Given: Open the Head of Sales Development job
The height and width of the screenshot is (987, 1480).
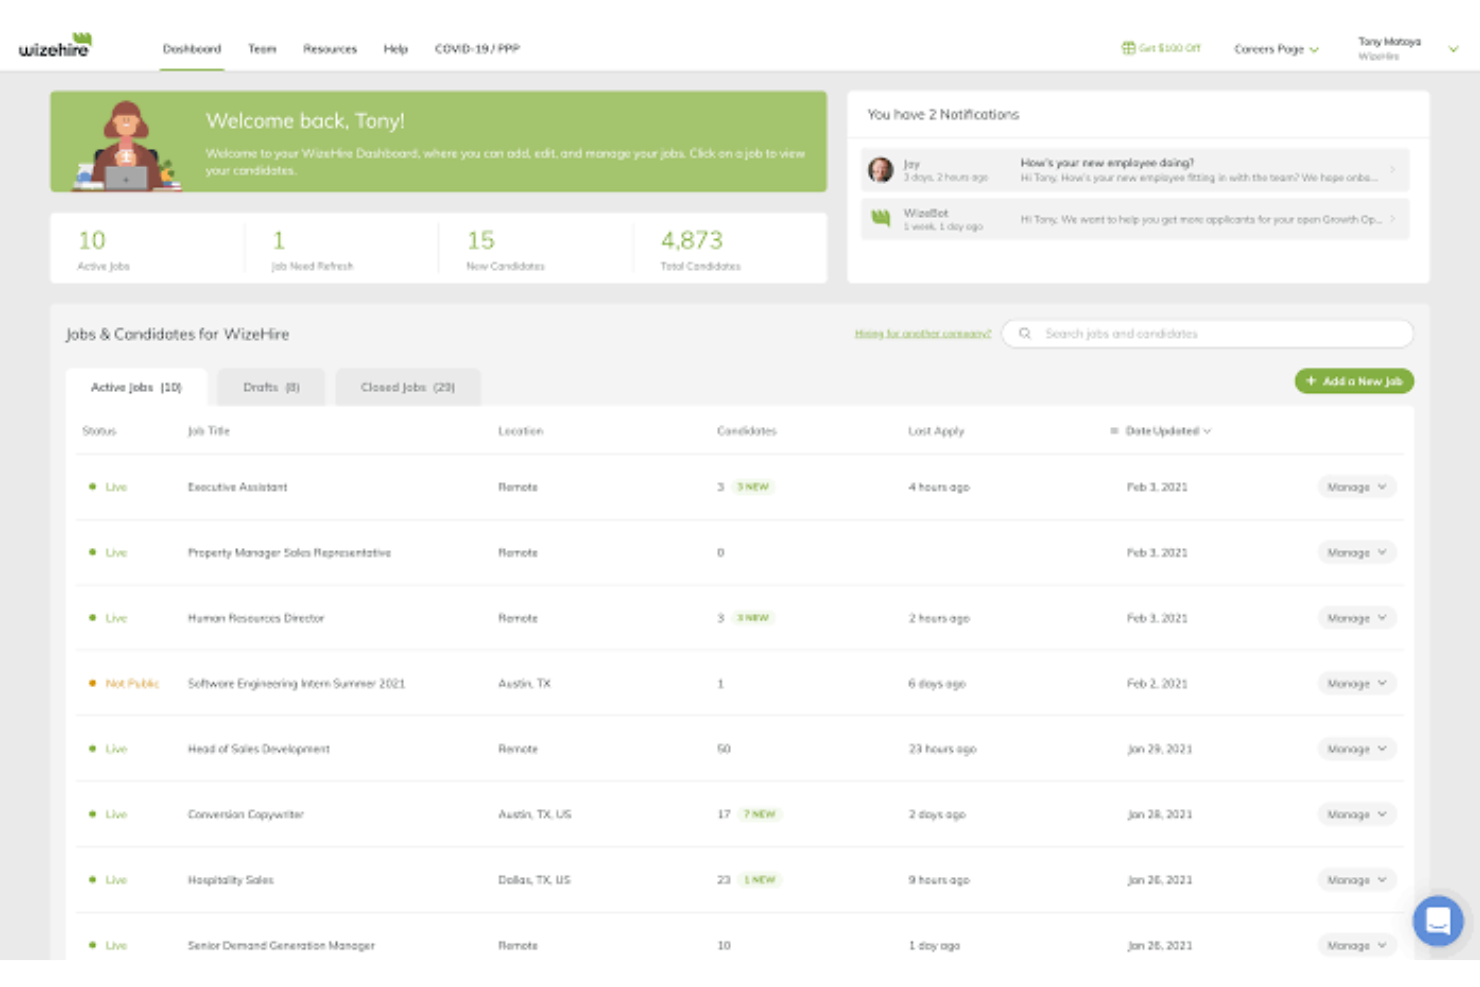Looking at the screenshot, I should click(x=258, y=749).
